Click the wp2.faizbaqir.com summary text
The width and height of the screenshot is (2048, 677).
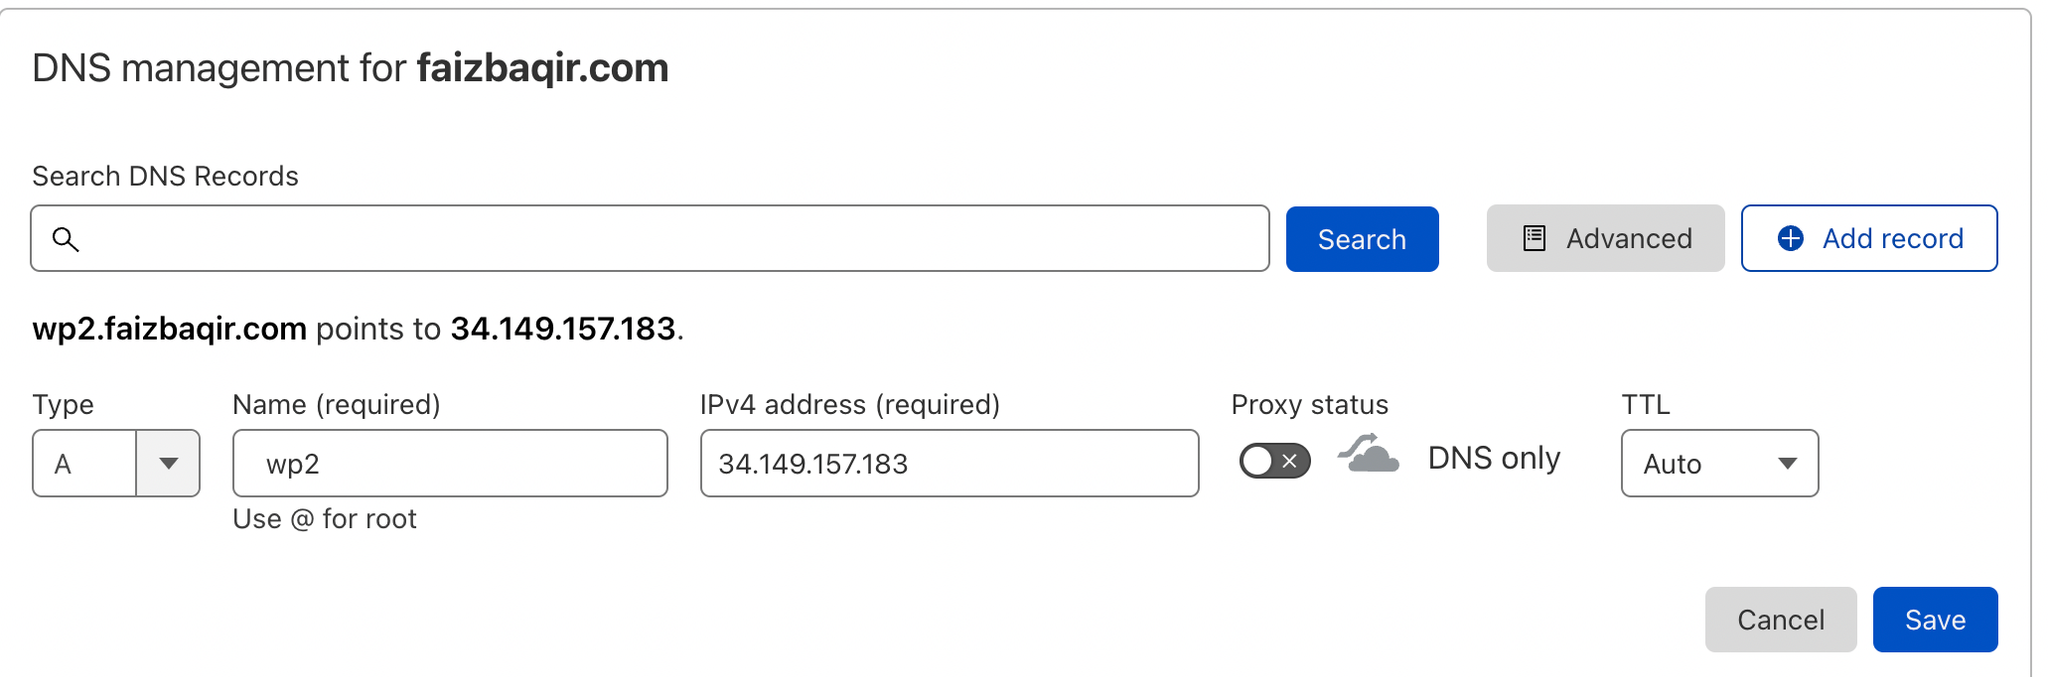coord(169,329)
